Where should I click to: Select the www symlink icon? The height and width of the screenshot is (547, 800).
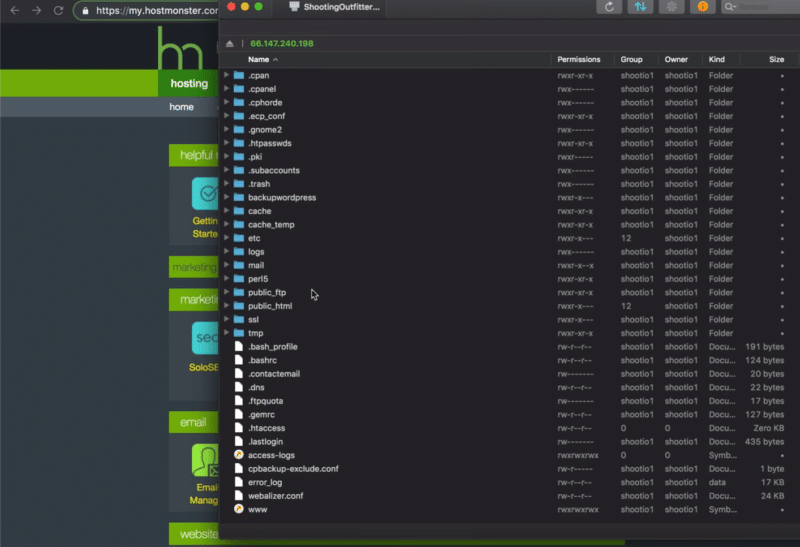239,509
